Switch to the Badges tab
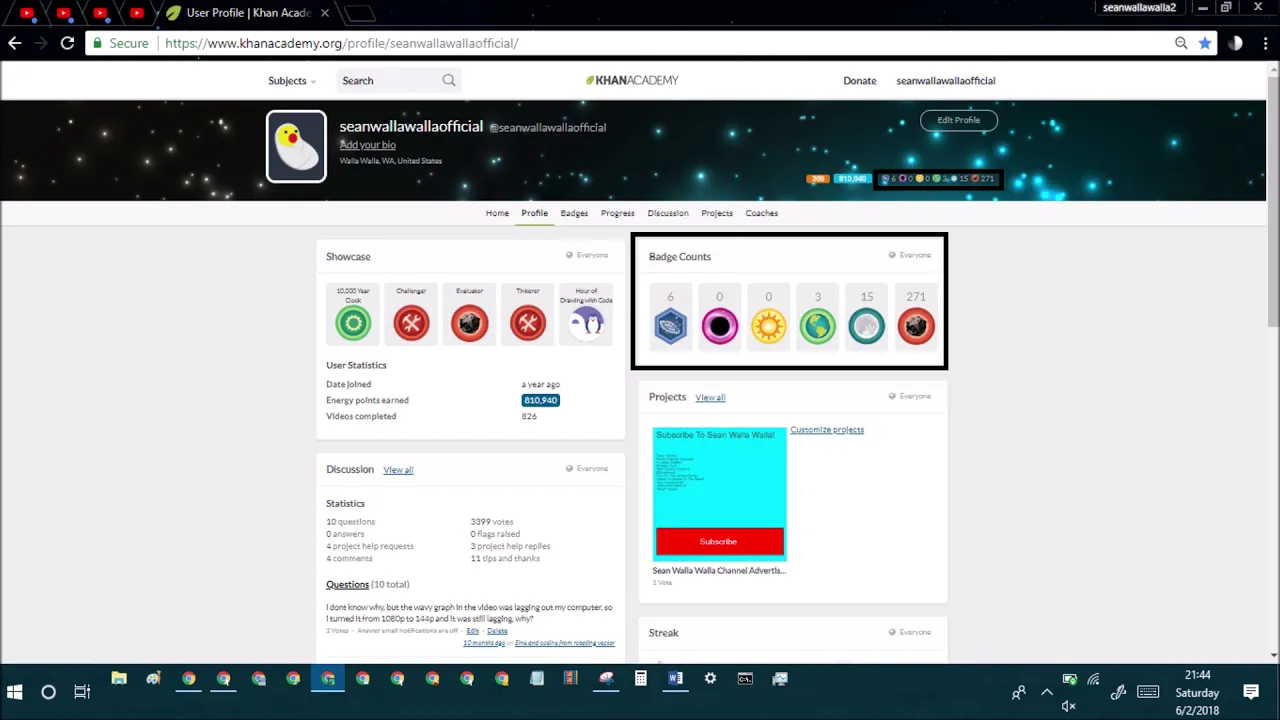The width and height of the screenshot is (1280, 720). click(574, 213)
